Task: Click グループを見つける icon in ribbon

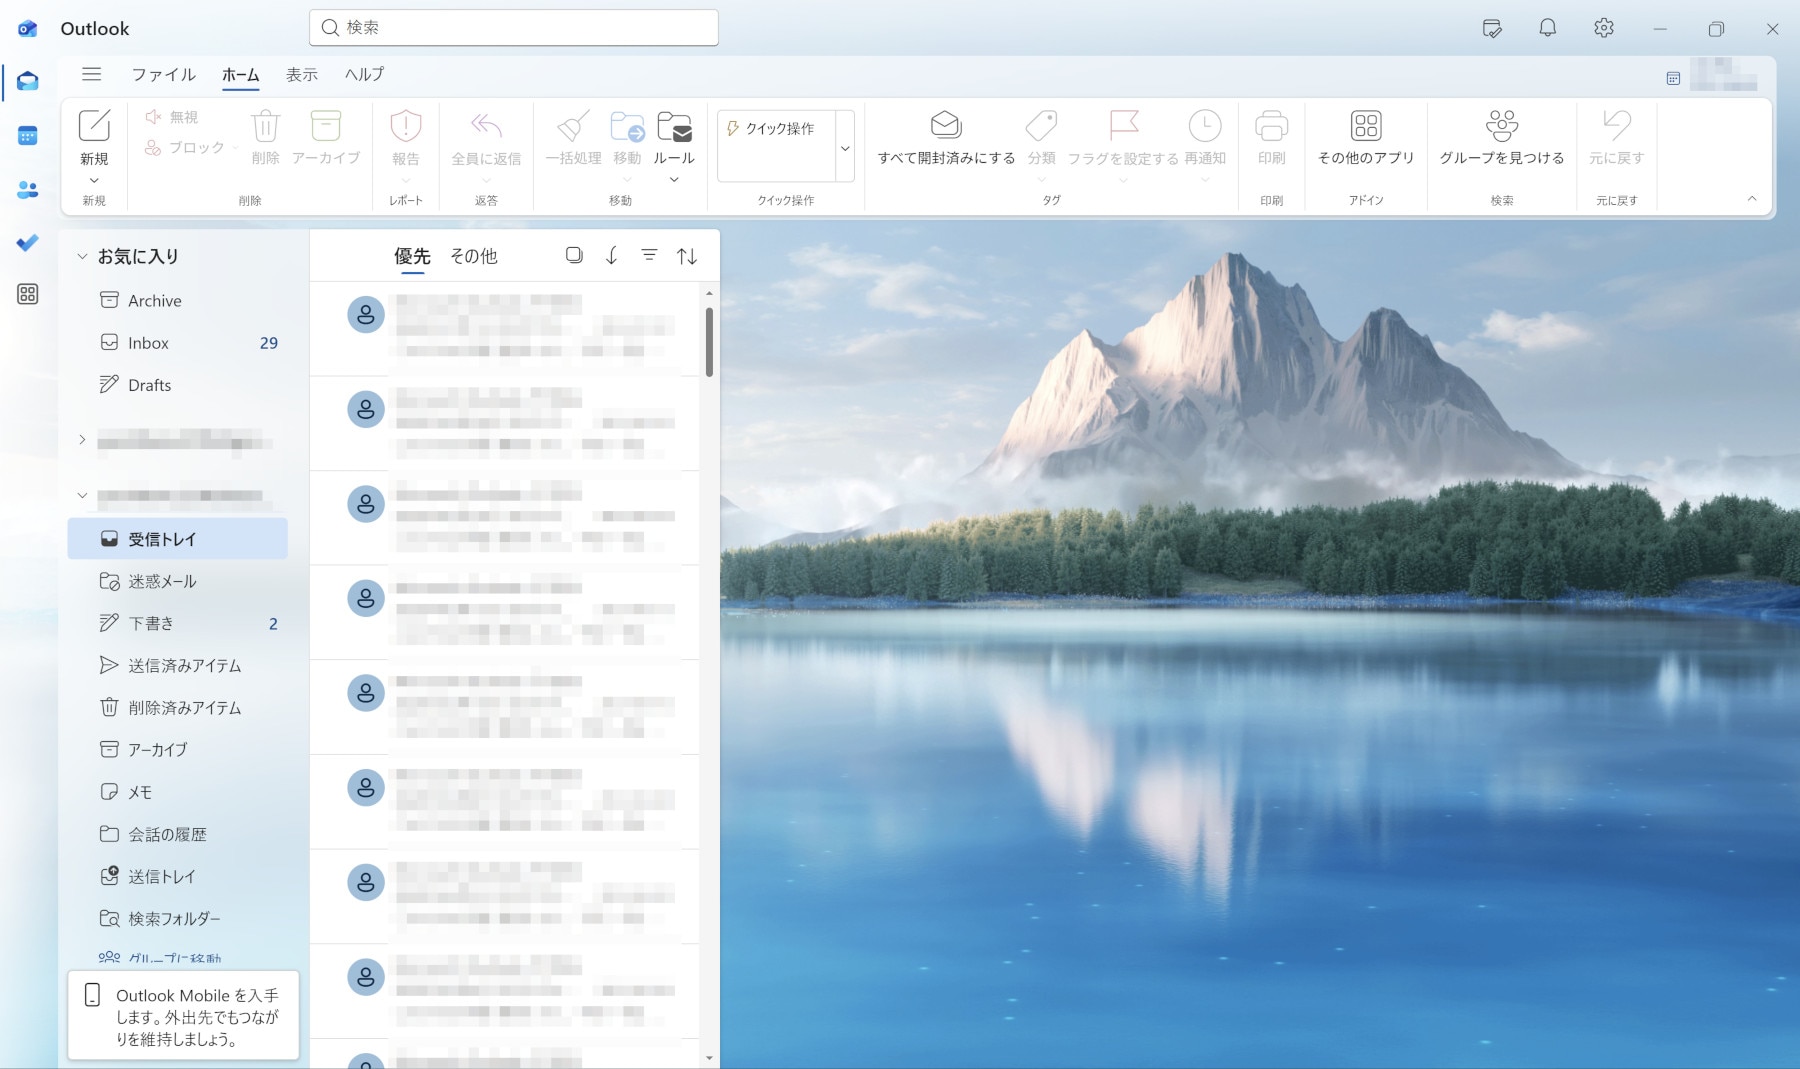Action: (x=1501, y=126)
